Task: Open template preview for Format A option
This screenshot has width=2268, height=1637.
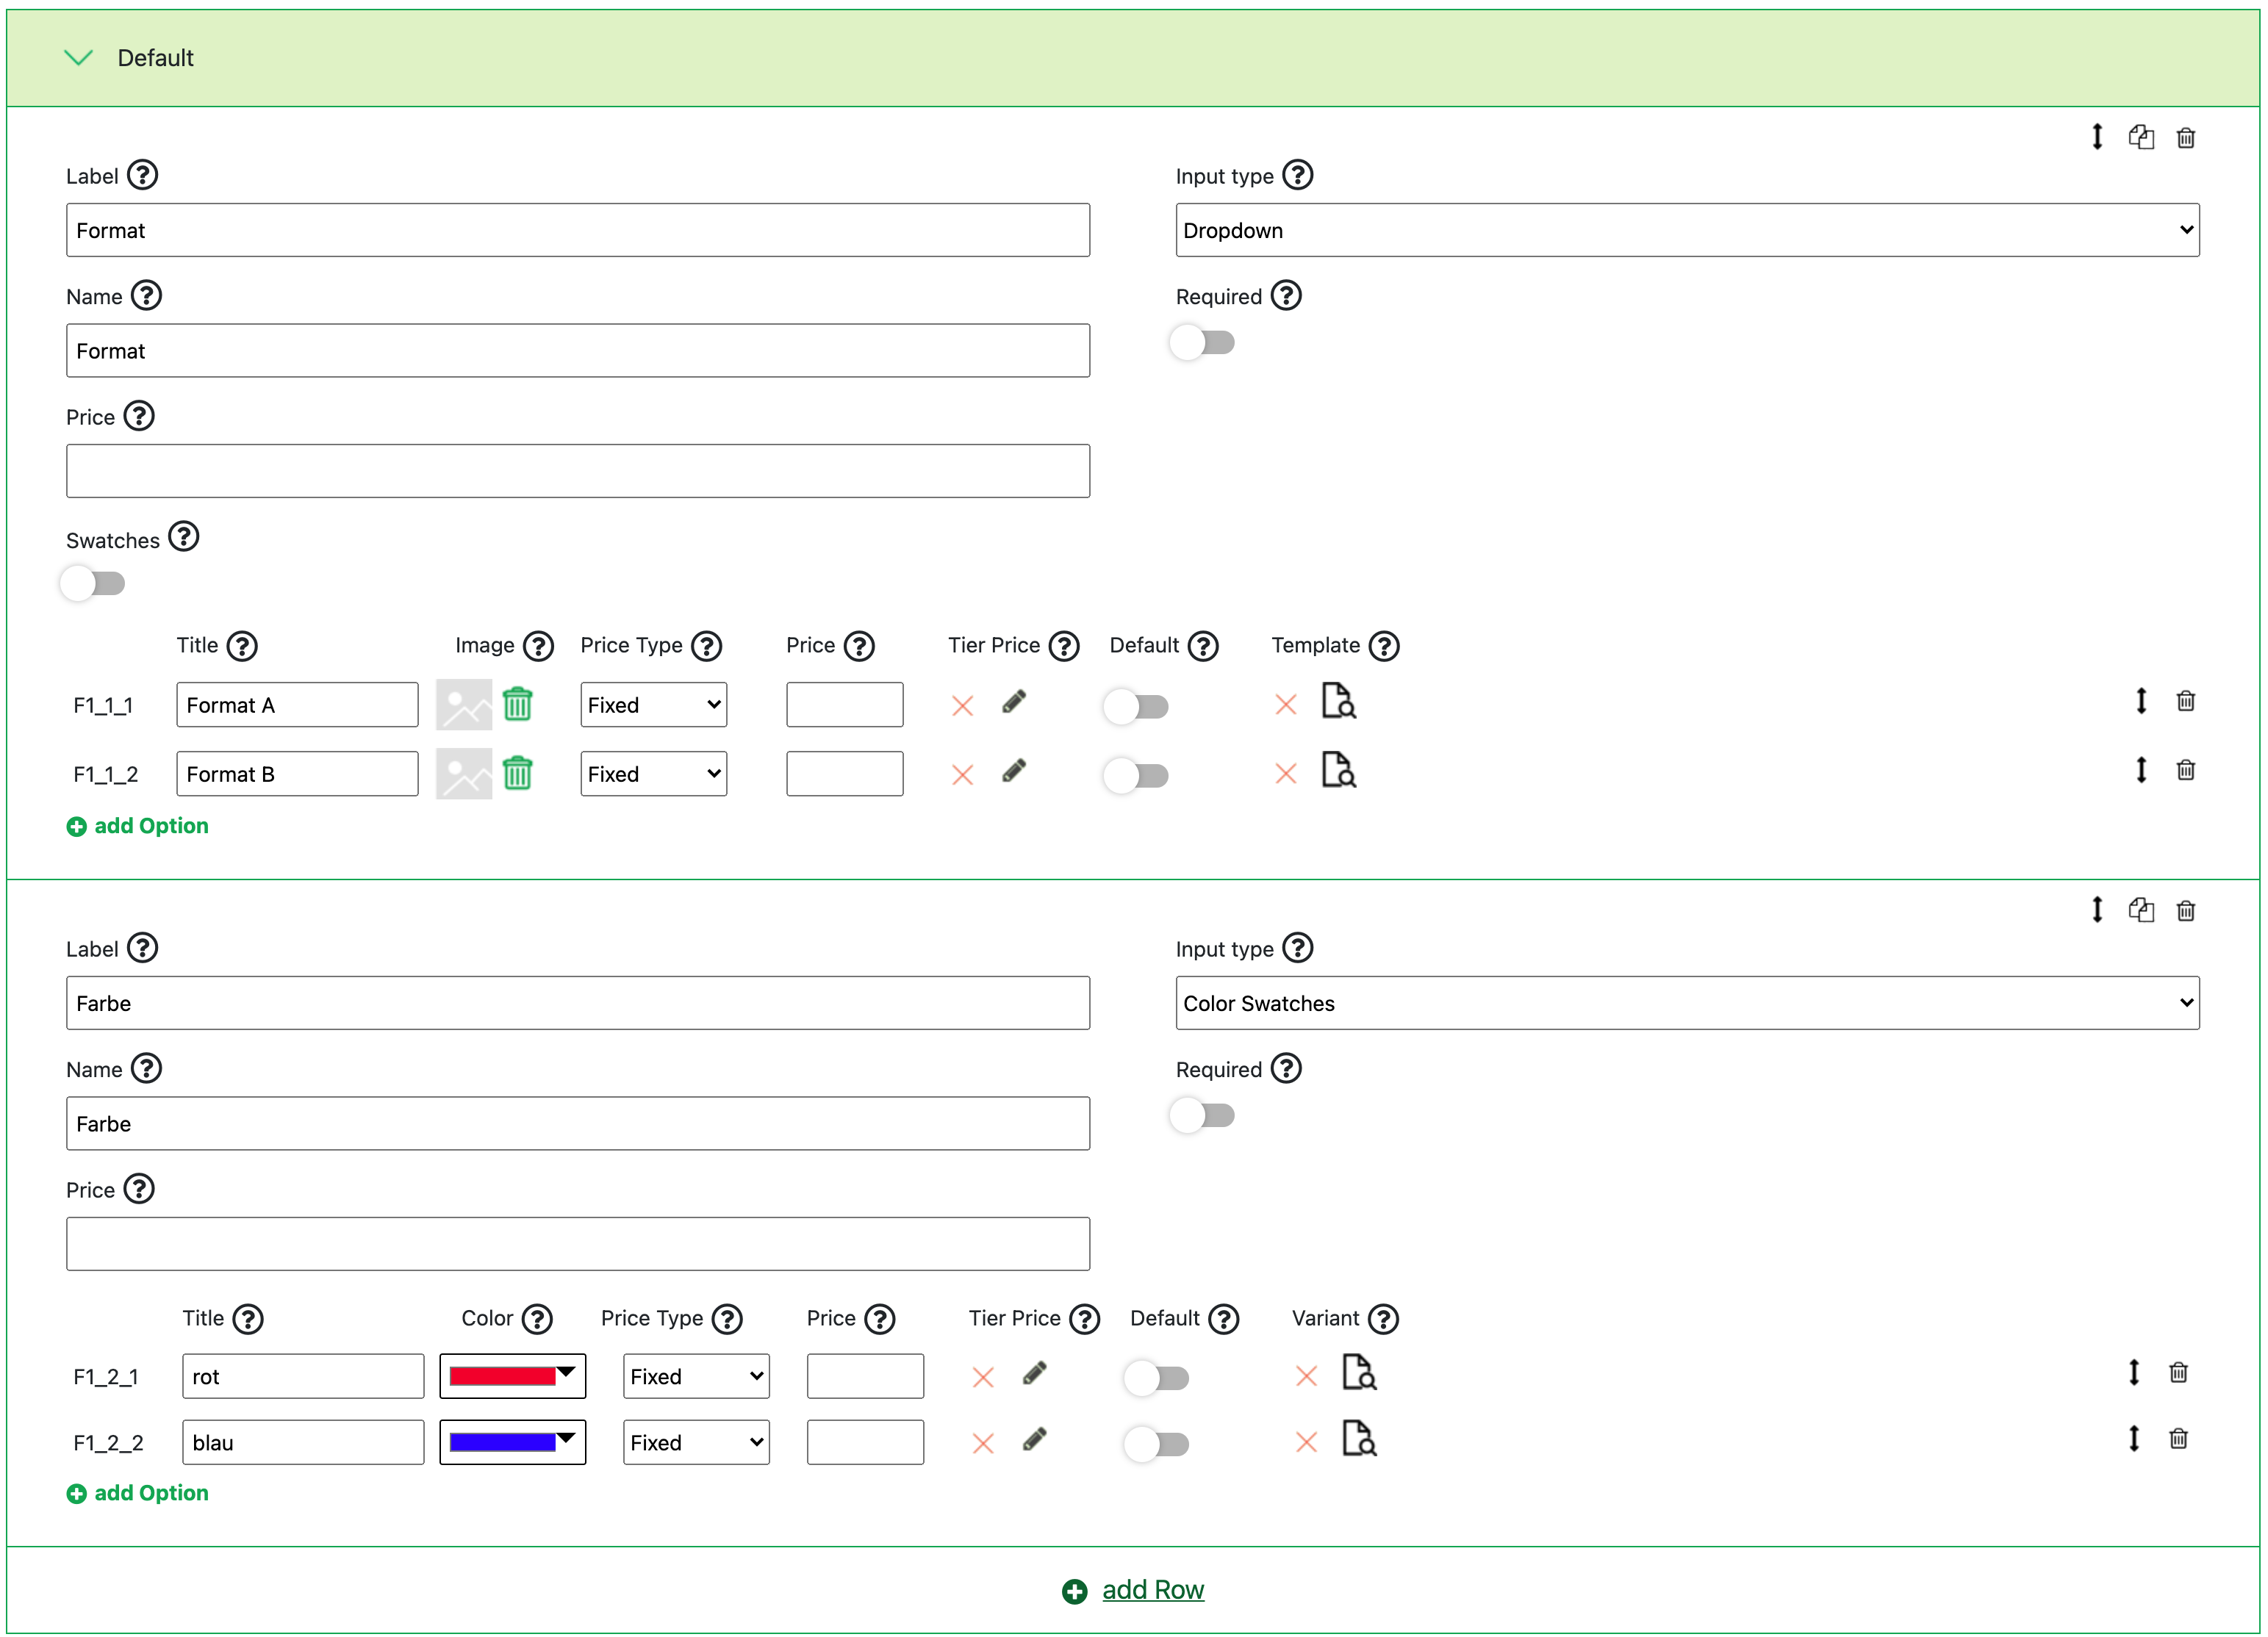Action: point(1338,702)
